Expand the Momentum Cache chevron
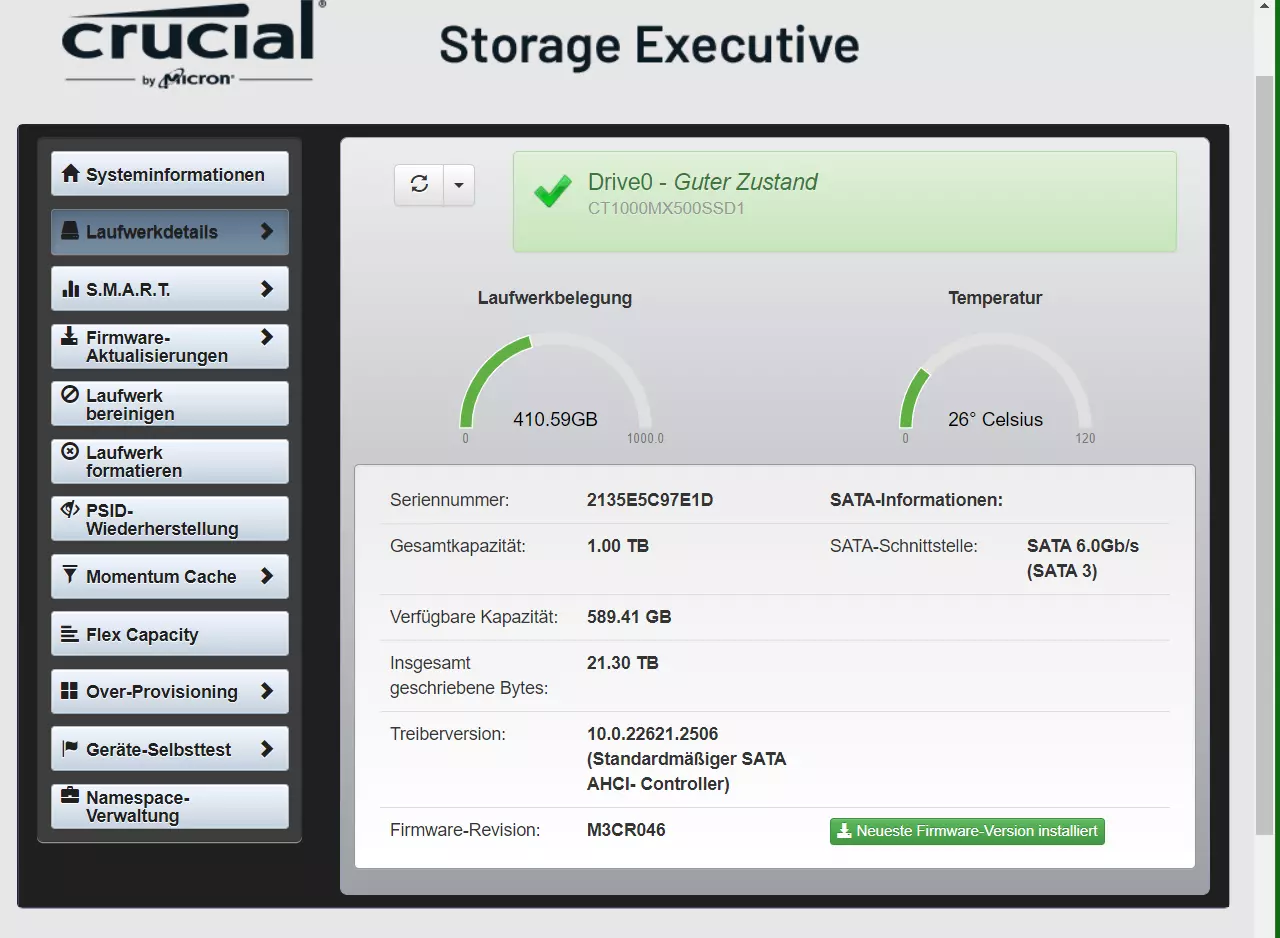The width and height of the screenshot is (1280, 938). point(267,576)
